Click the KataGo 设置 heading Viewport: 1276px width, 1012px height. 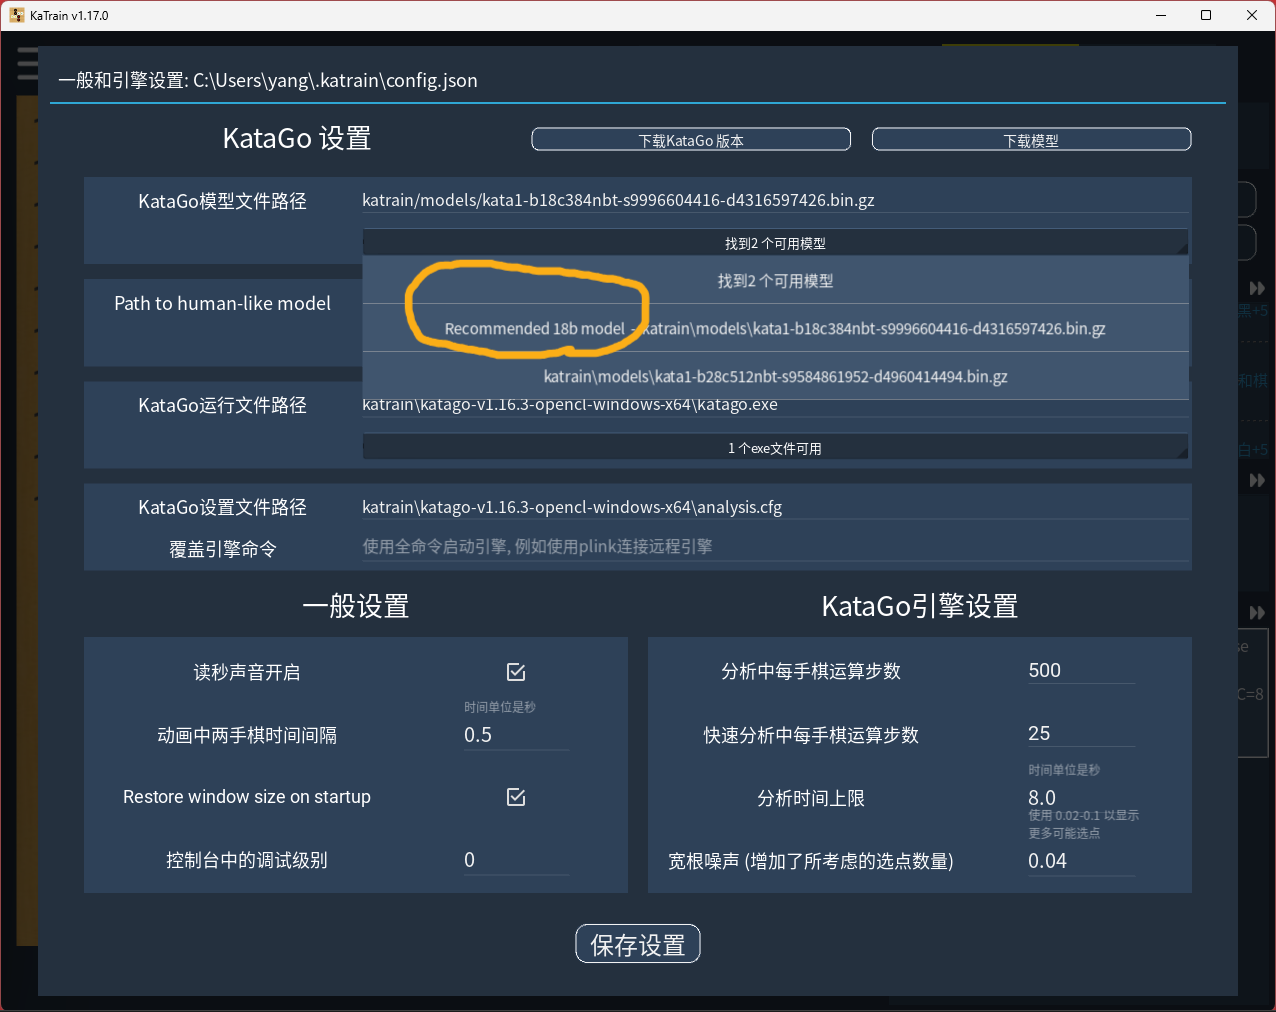click(x=297, y=138)
